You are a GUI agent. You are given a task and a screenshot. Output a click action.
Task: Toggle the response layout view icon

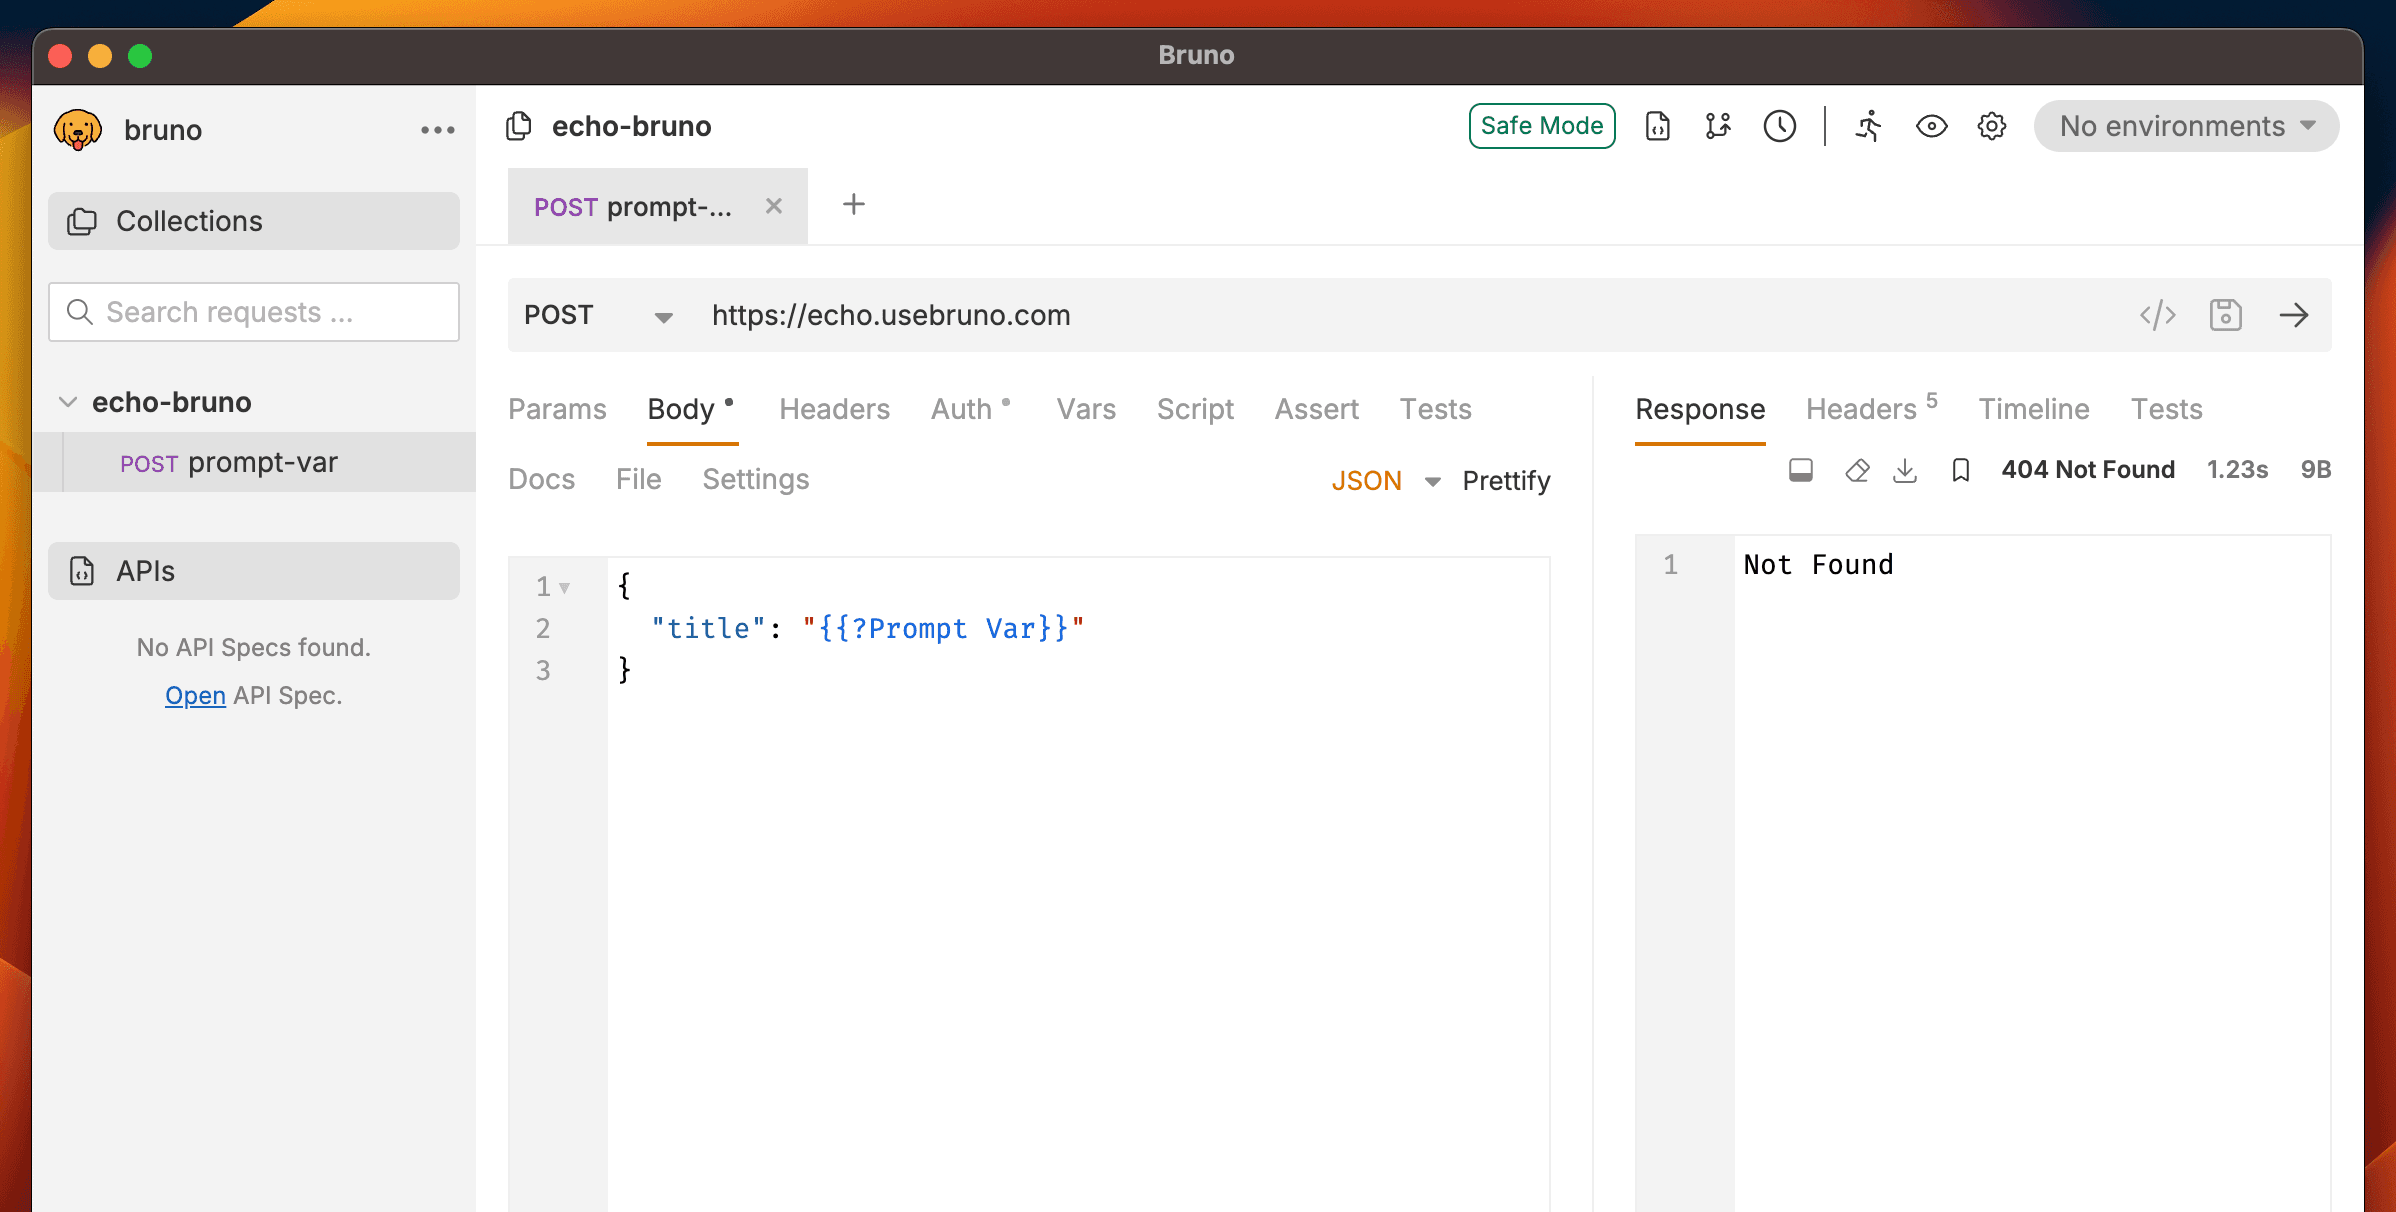pyautogui.click(x=1800, y=470)
